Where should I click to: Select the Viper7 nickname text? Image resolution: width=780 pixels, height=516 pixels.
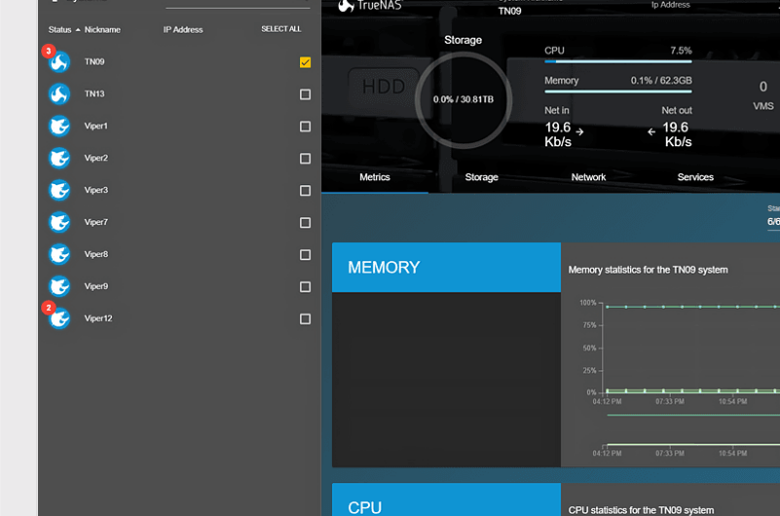pyautogui.click(x=96, y=222)
